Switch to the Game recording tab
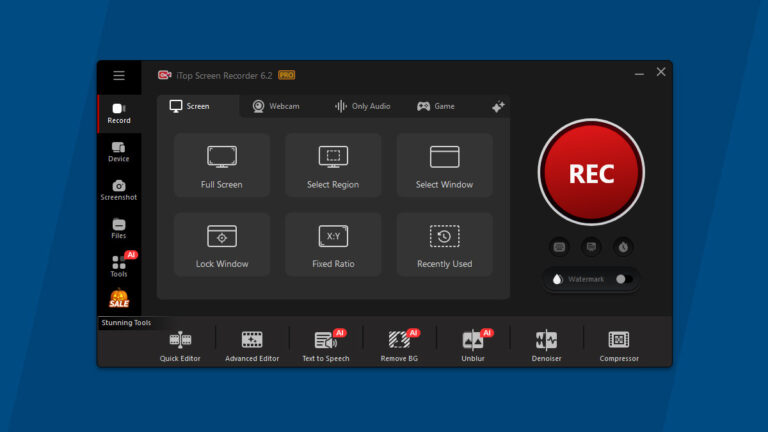This screenshot has width=768, height=432. click(436, 106)
